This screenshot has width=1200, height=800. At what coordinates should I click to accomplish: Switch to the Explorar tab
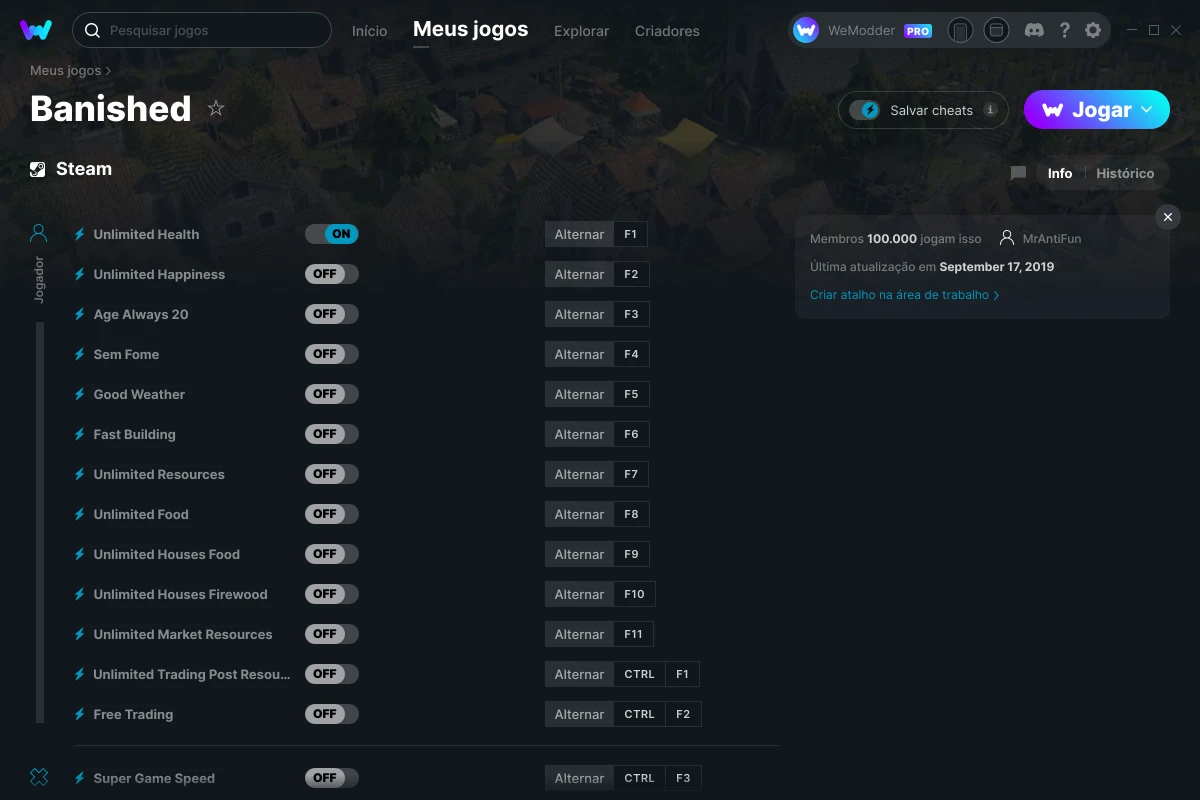pos(581,31)
